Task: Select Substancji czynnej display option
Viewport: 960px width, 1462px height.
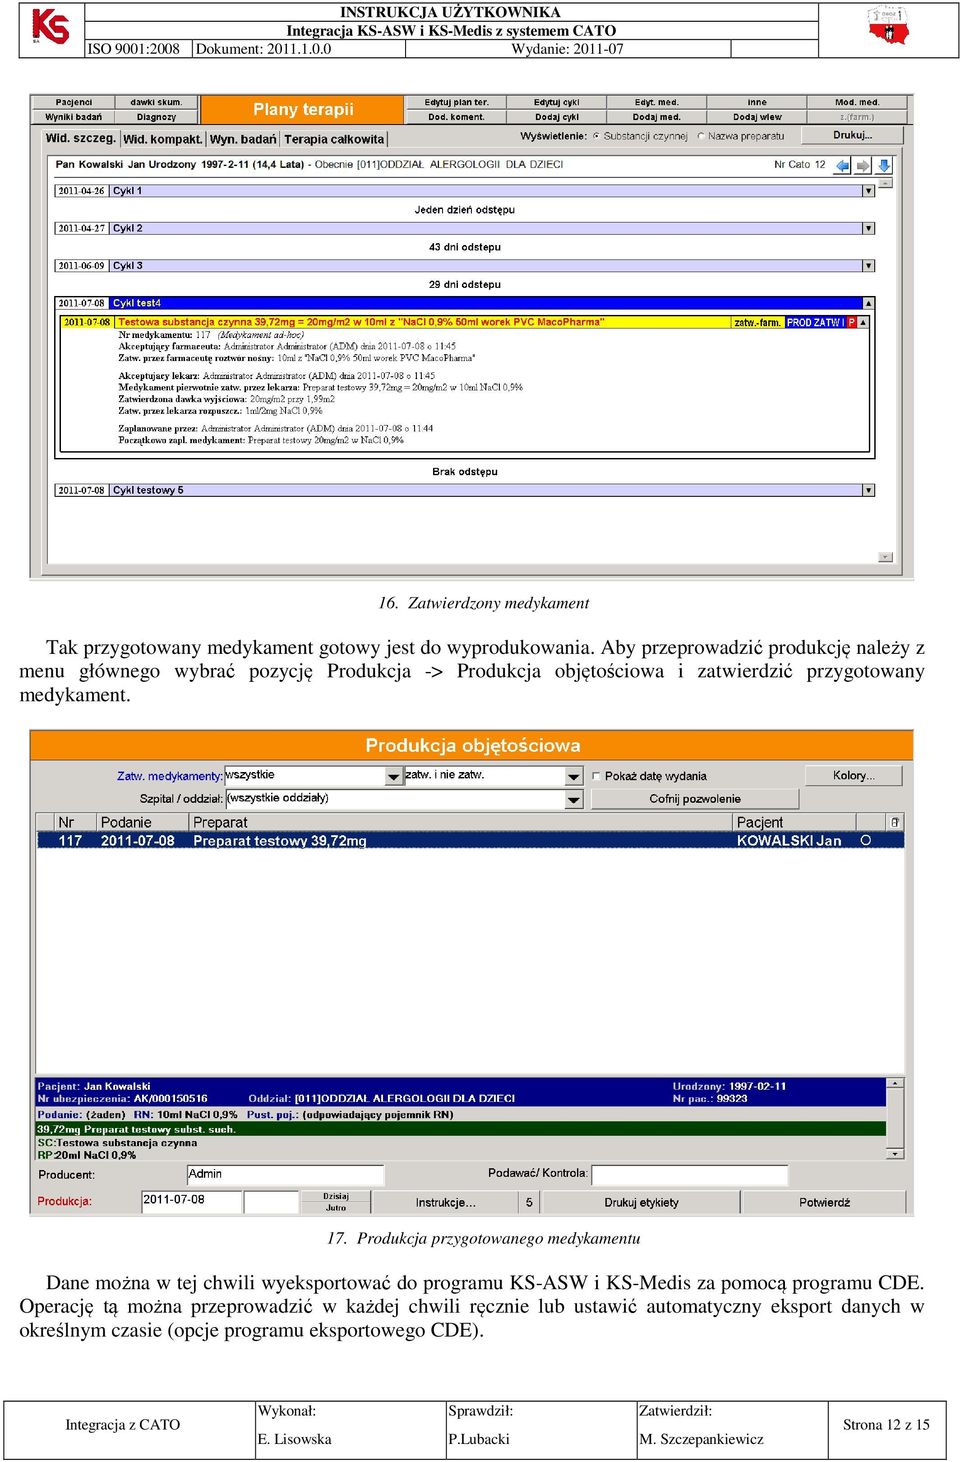Action: tap(597, 136)
